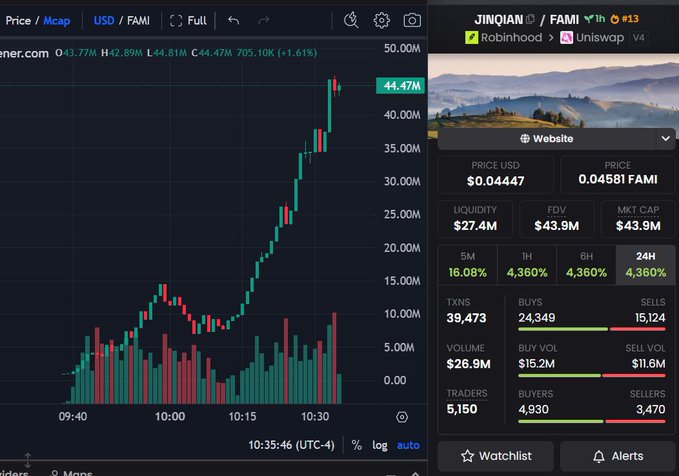Click the buyers versus sellers ratio bar
This screenshot has width=679, height=476.
pyautogui.click(x=592, y=421)
